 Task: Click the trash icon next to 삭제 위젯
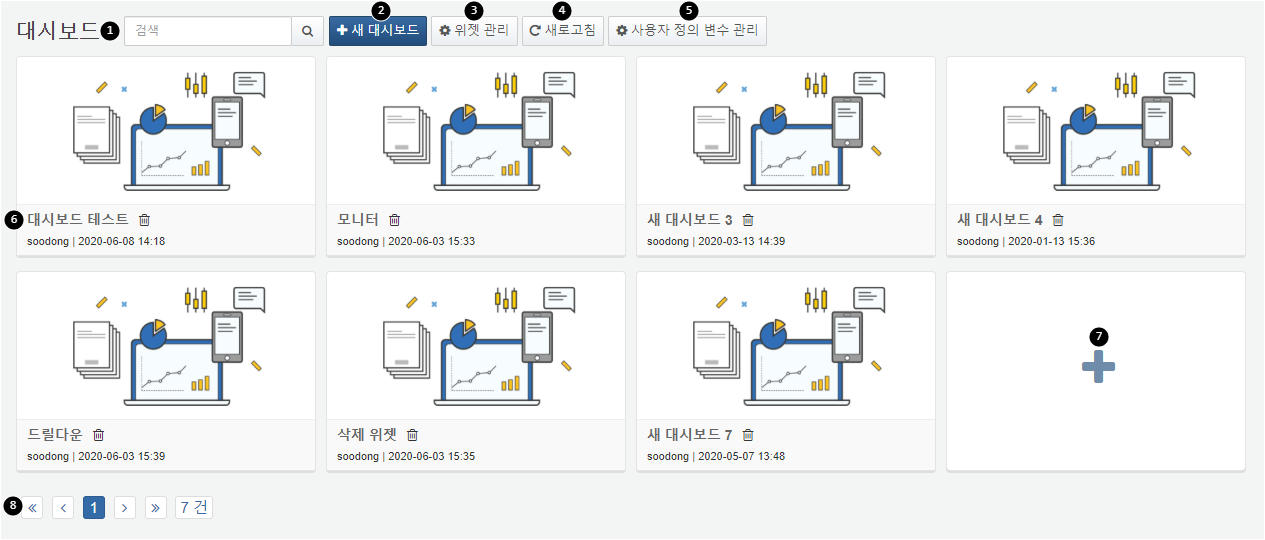[412, 435]
